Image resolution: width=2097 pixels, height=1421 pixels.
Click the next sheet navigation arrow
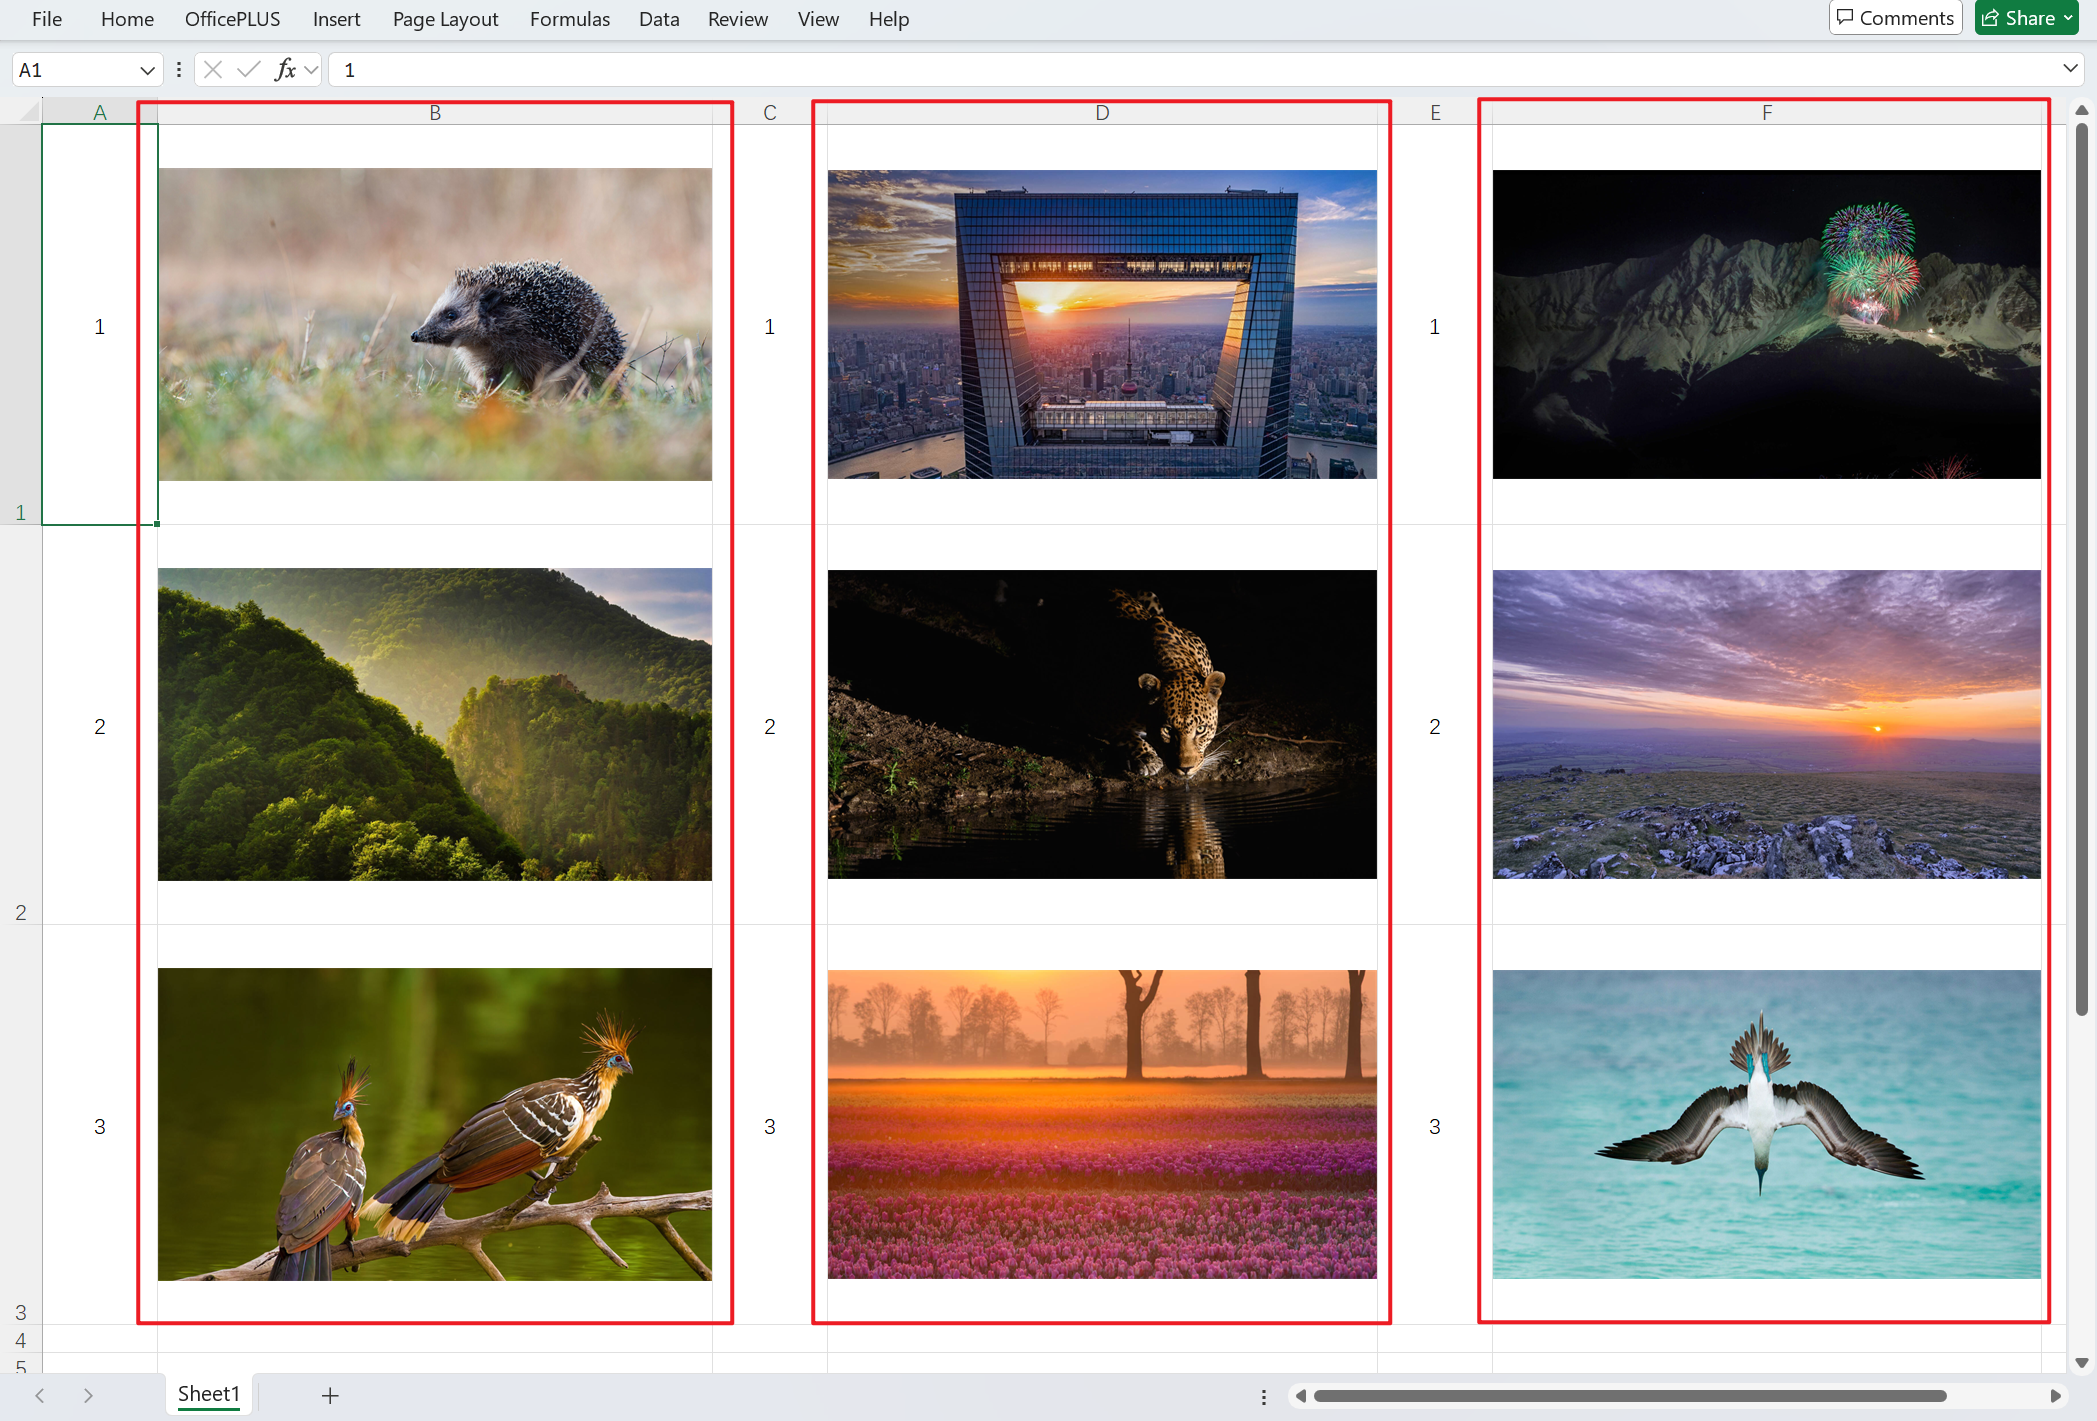point(88,1395)
